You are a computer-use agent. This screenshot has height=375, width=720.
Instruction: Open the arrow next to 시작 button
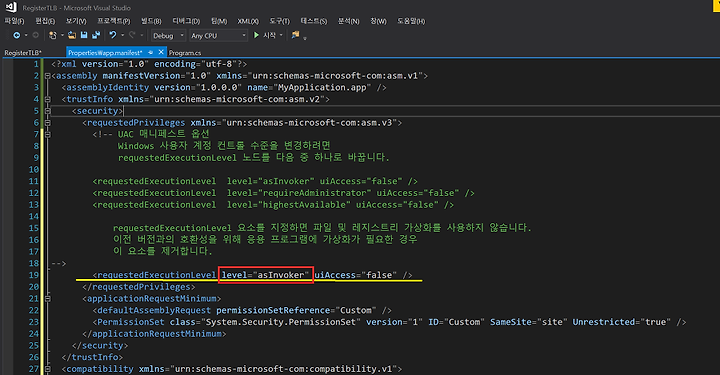click(281, 35)
